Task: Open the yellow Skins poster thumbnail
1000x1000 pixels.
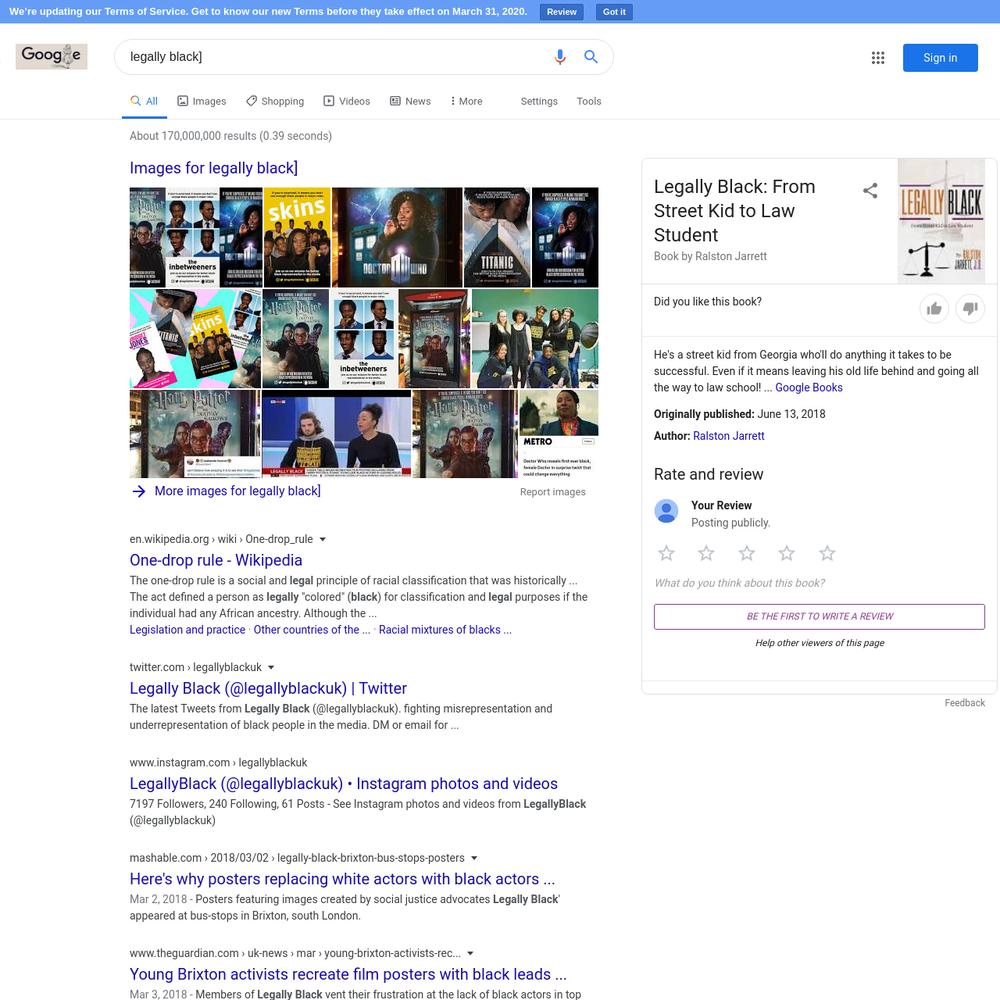Action: coord(297,237)
